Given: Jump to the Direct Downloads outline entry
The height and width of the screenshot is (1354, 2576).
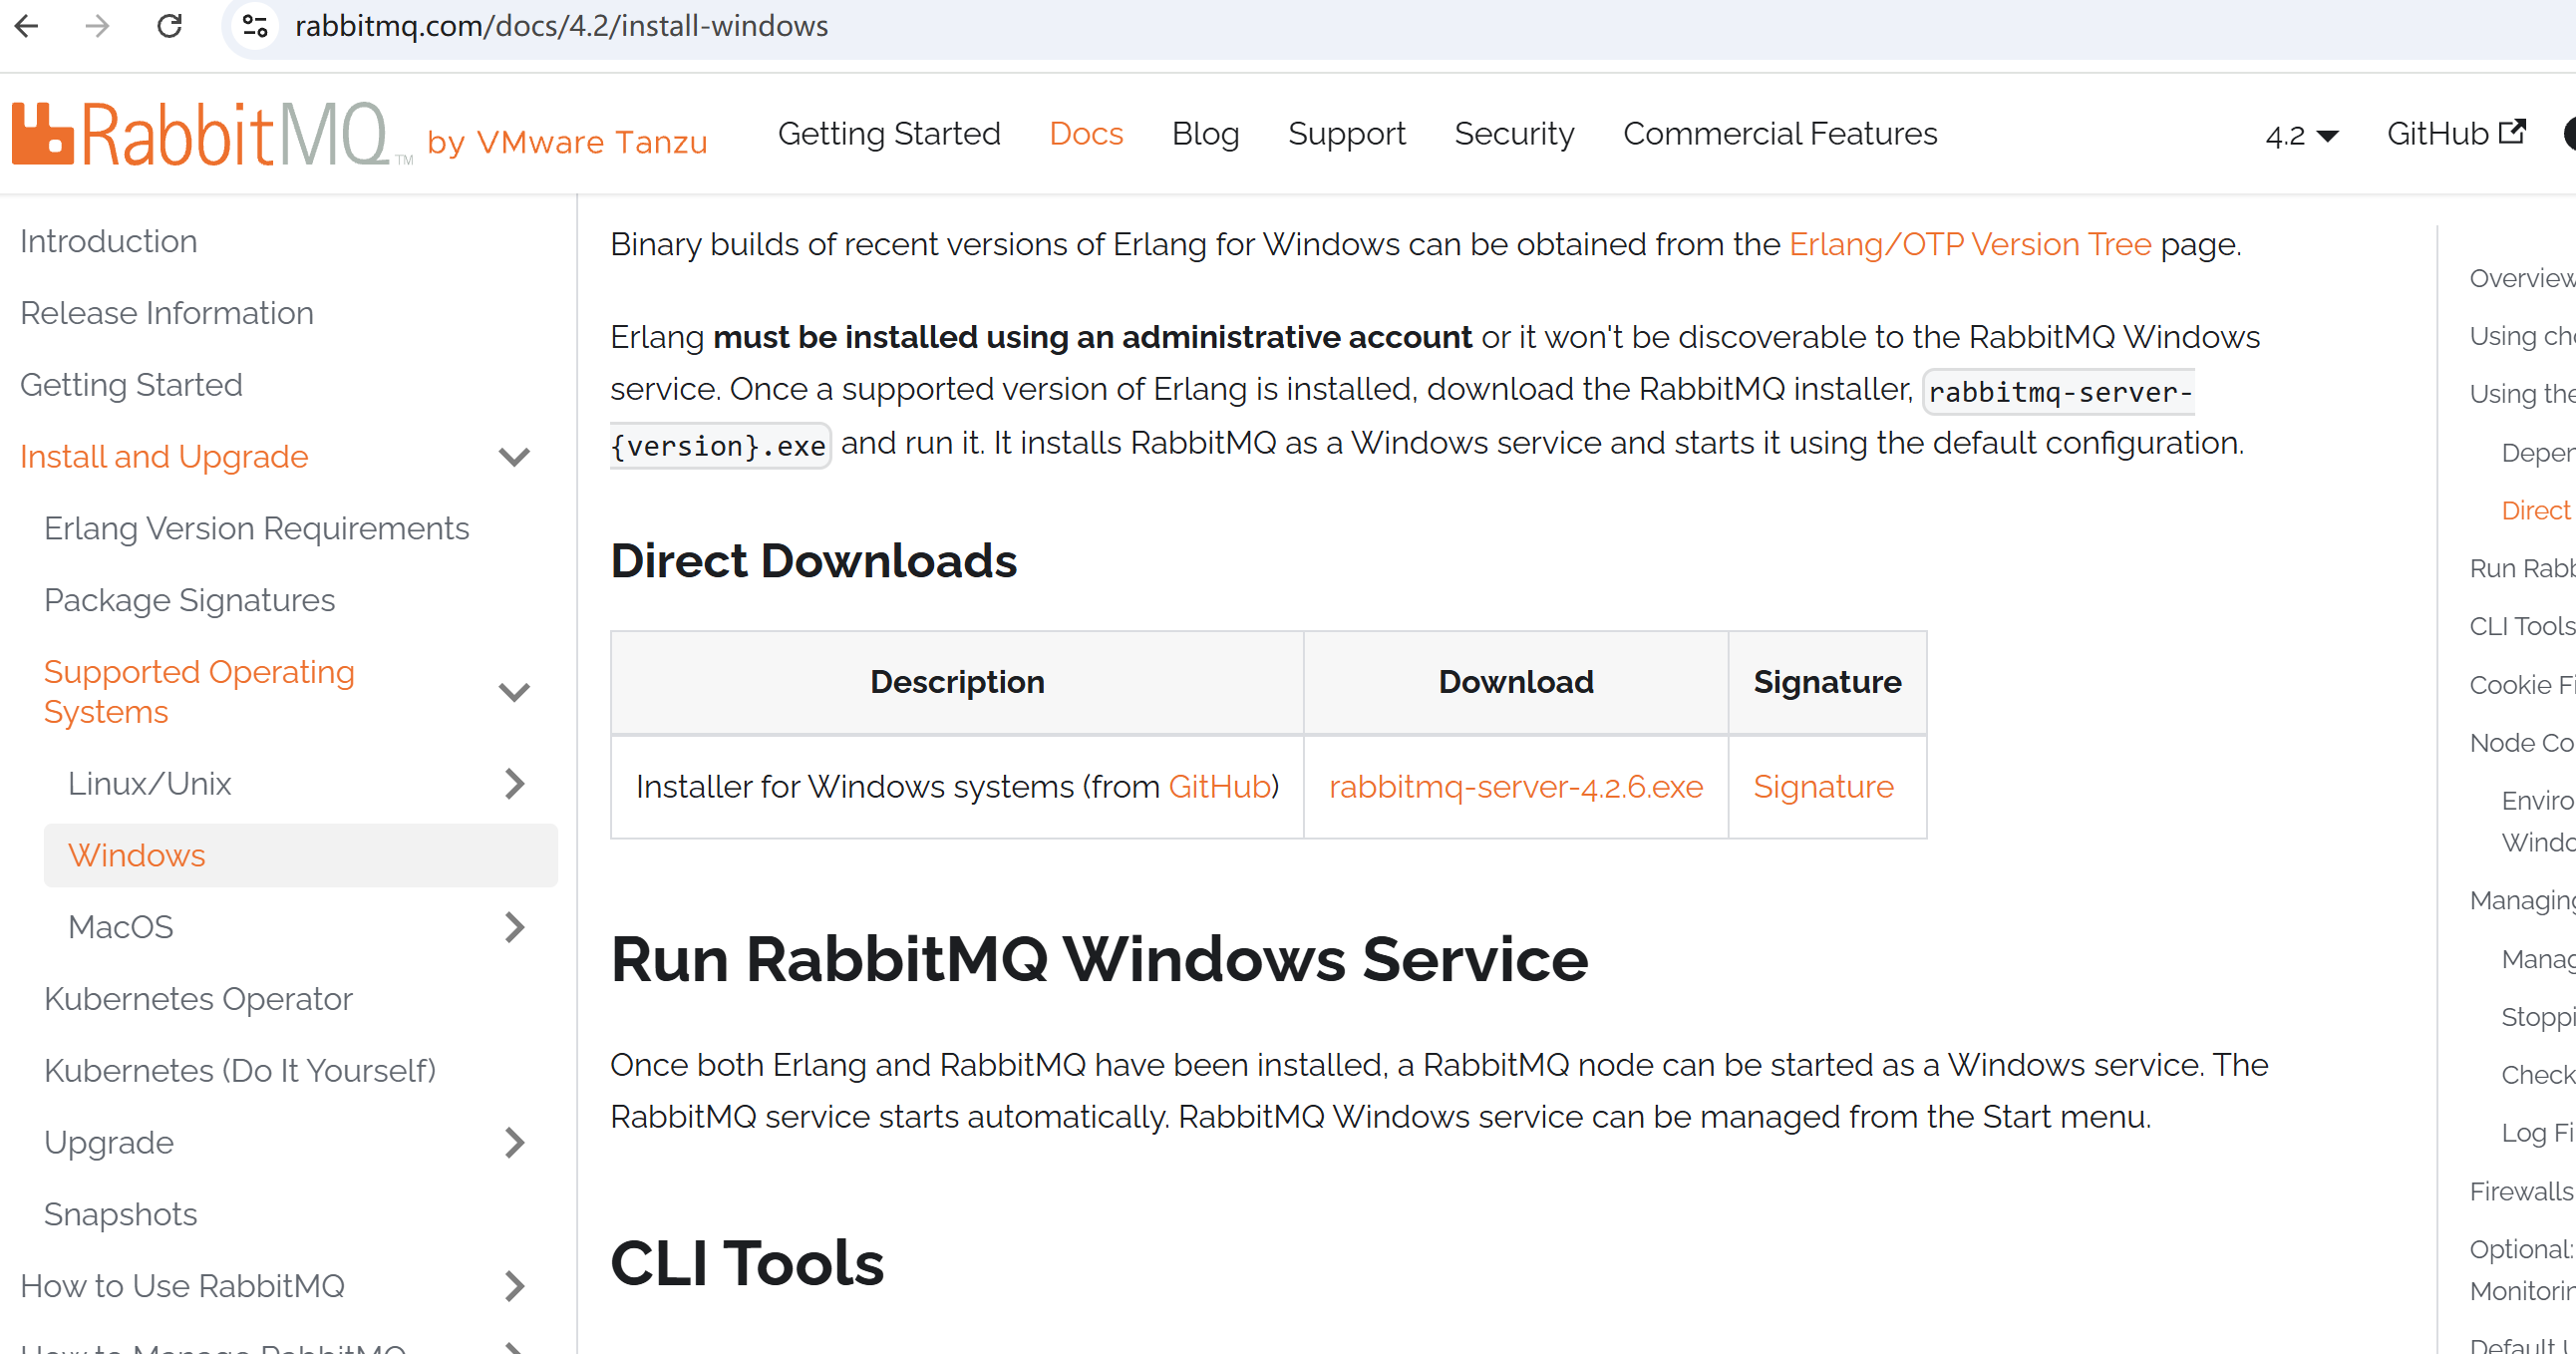Looking at the screenshot, I should coord(2538,511).
